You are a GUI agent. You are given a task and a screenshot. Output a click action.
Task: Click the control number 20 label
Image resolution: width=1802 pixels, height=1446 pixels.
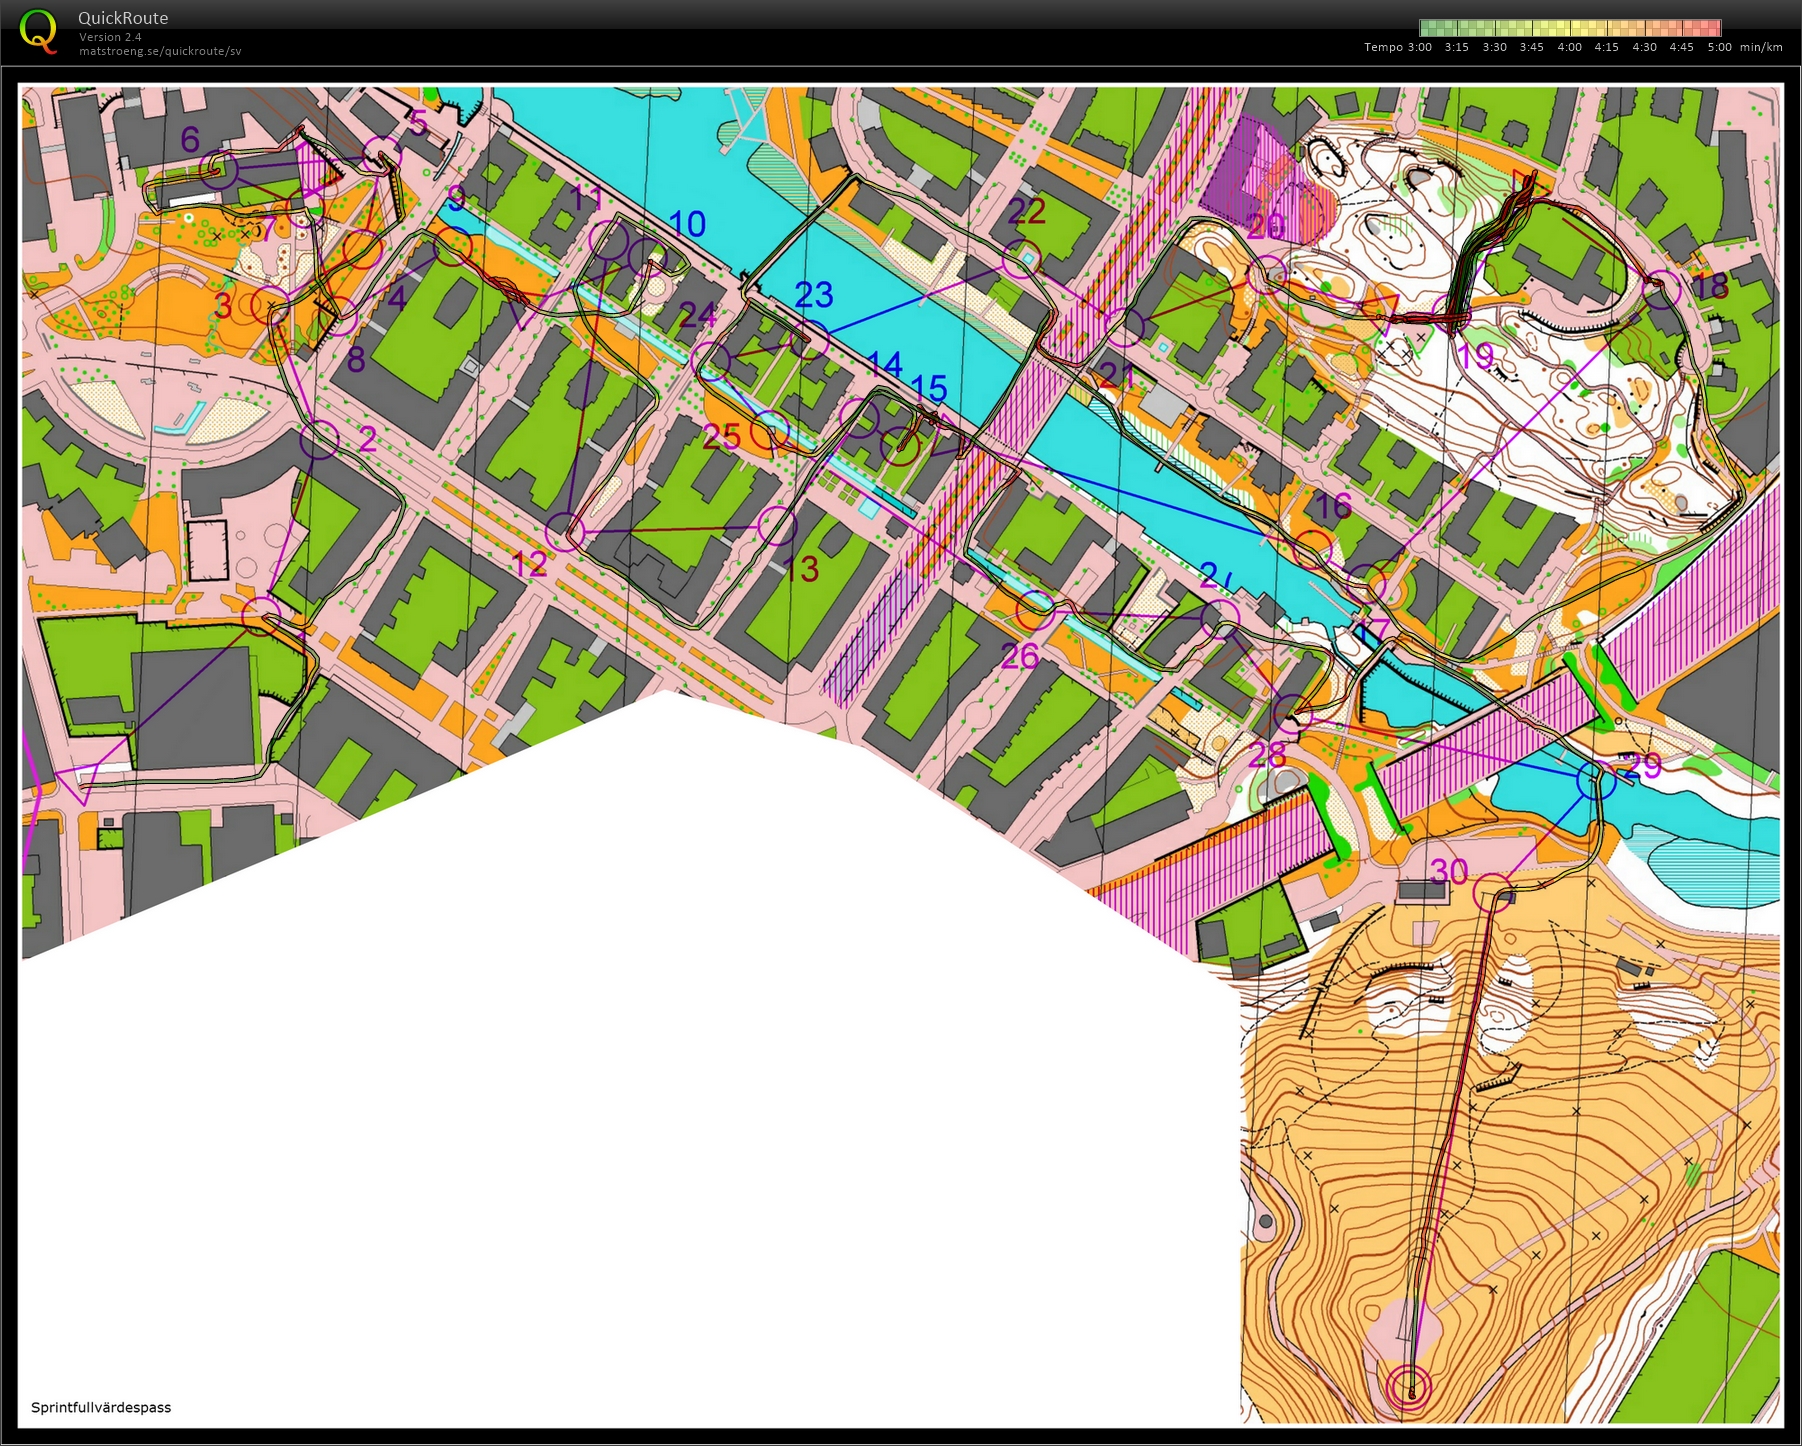pyautogui.click(x=1266, y=226)
